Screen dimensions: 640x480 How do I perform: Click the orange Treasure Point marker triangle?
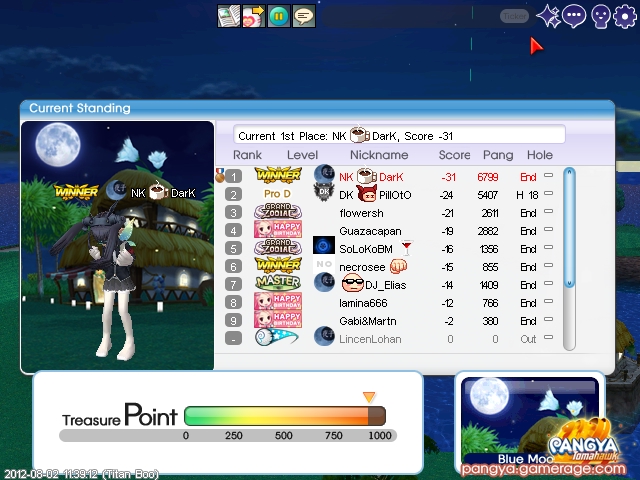[x=369, y=397]
